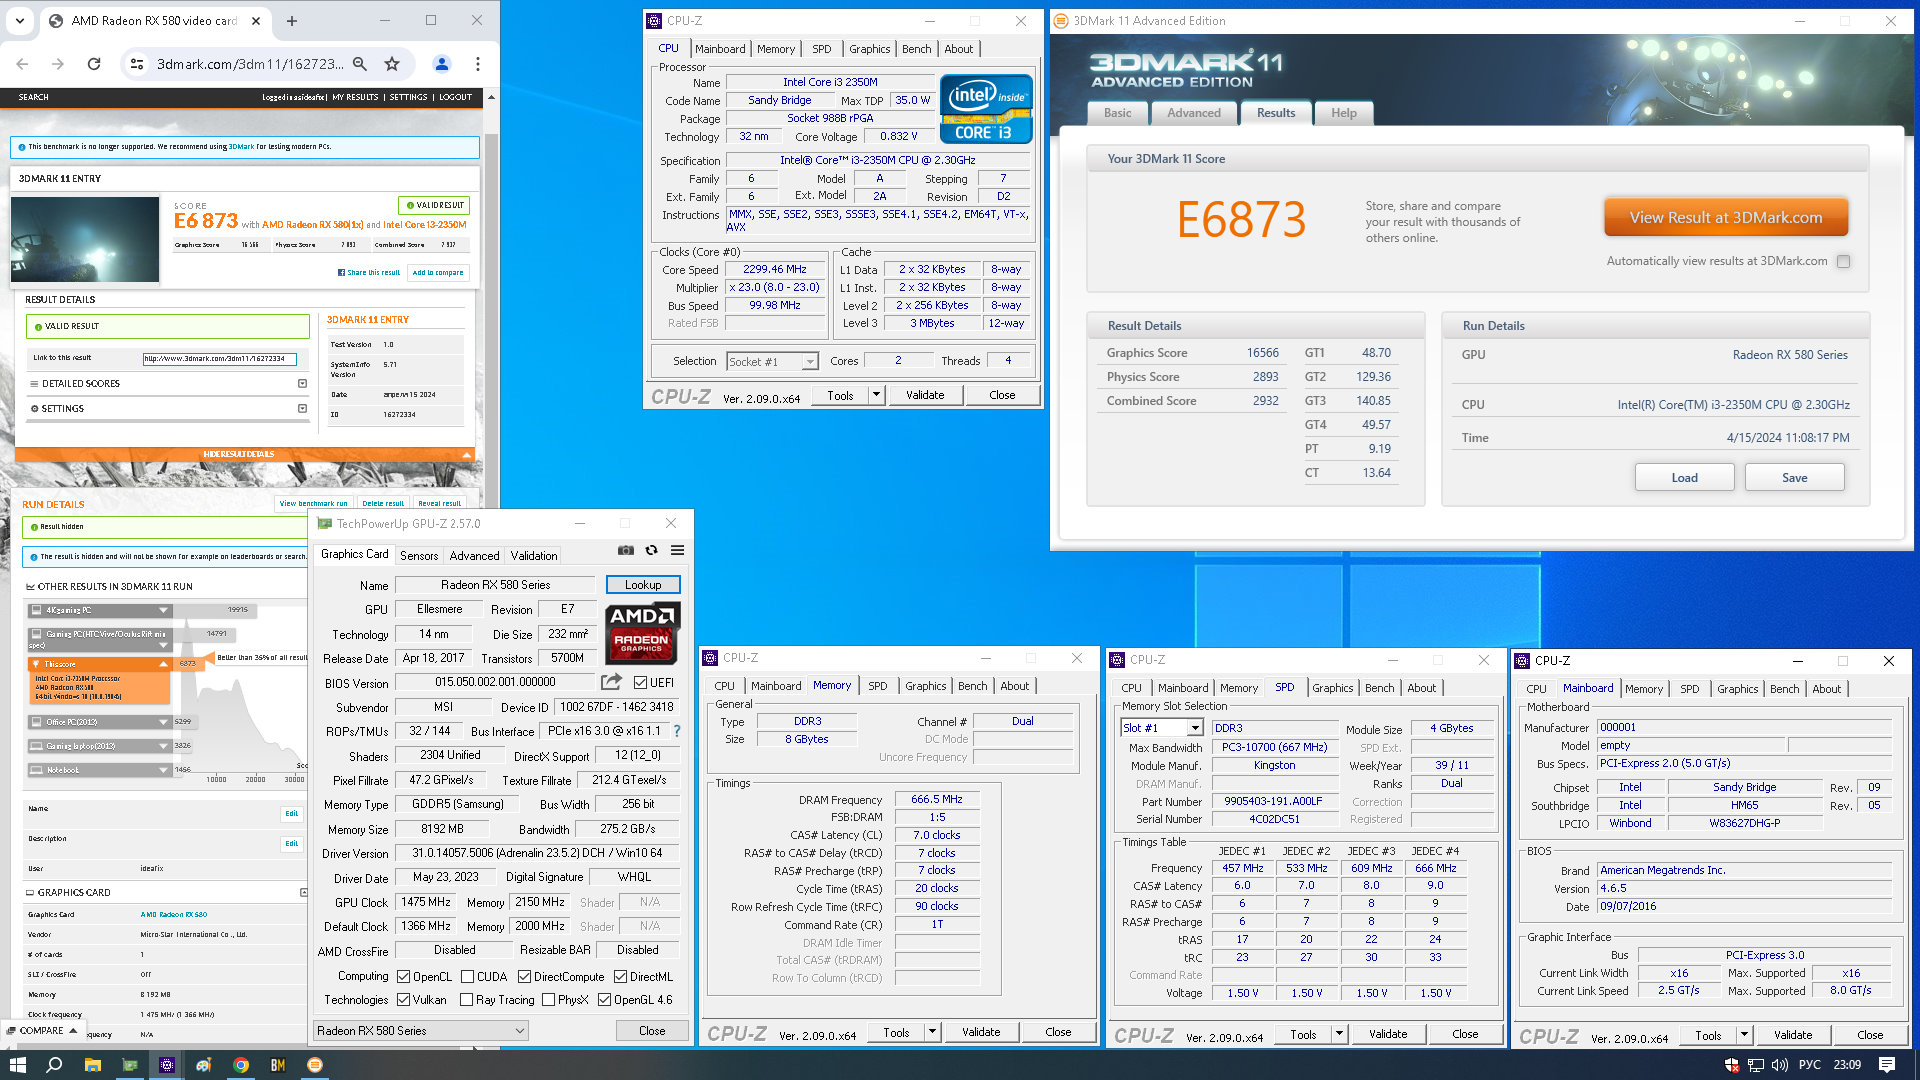Click the zoom magnifier icon in address bar
Screen dimensions: 1920x1080
click(x=360, y=64)
